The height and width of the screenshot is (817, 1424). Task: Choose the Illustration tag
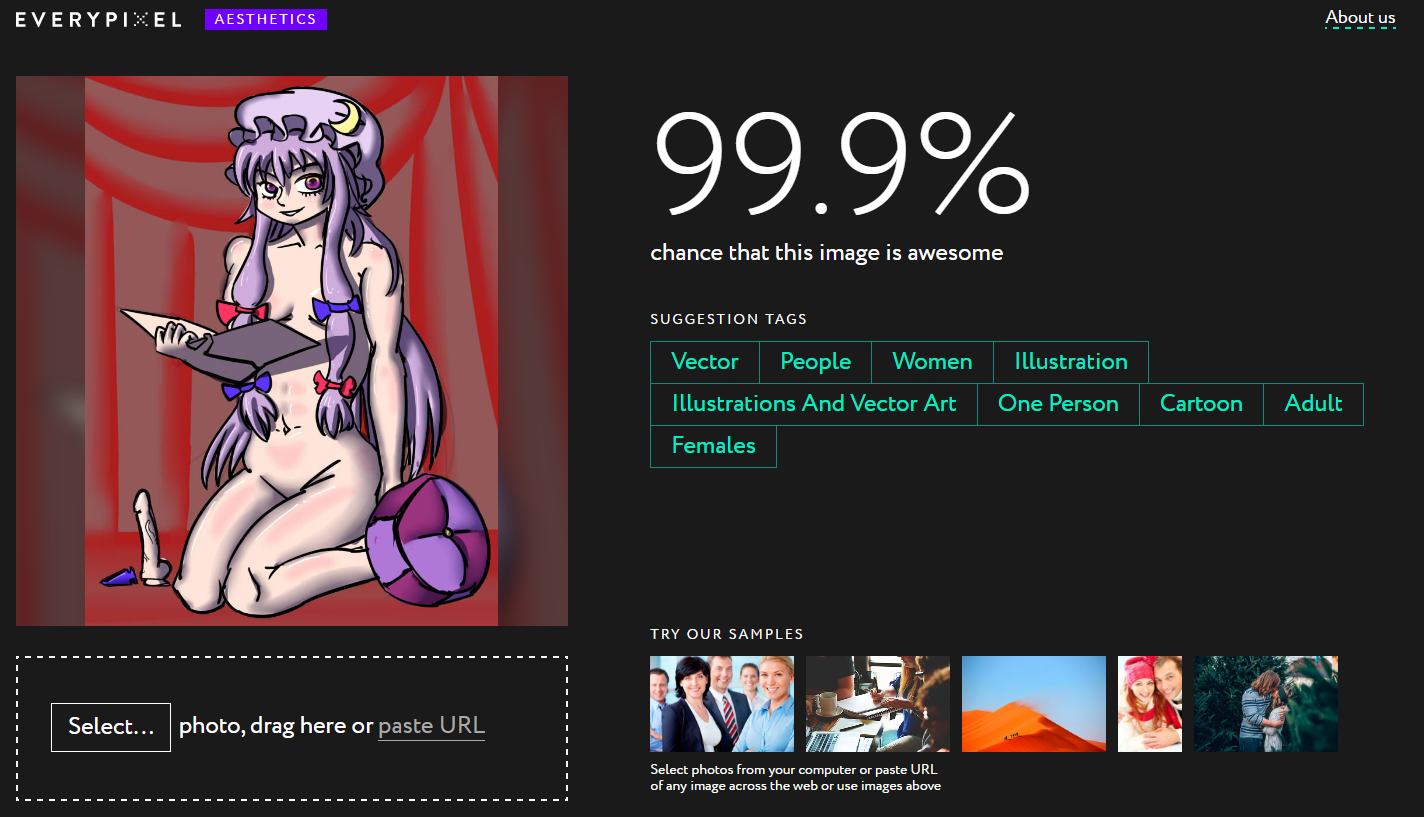[1071, 362]
